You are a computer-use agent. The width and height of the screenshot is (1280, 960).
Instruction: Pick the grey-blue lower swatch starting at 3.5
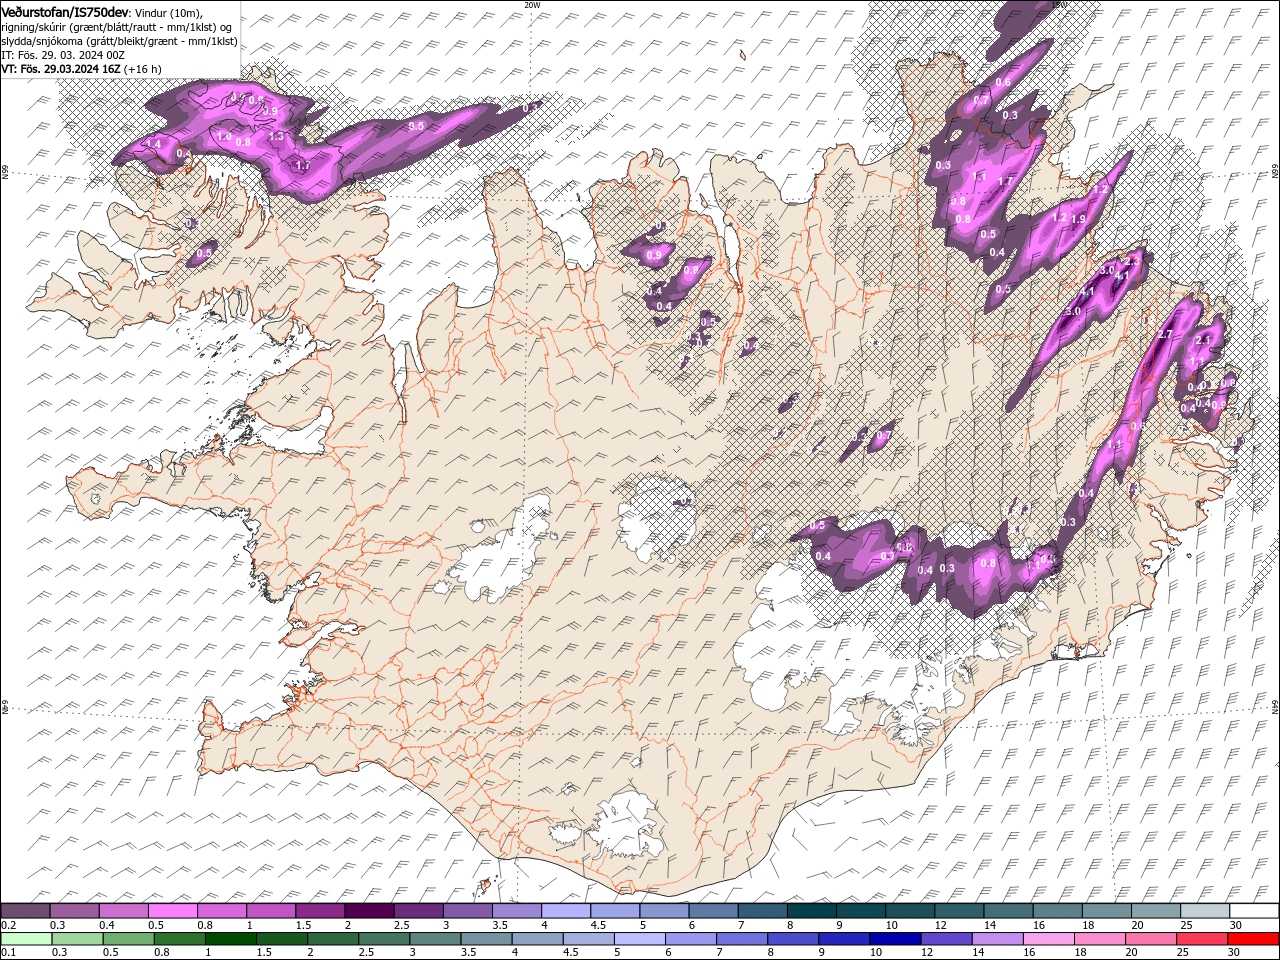[x=486, y=939]
